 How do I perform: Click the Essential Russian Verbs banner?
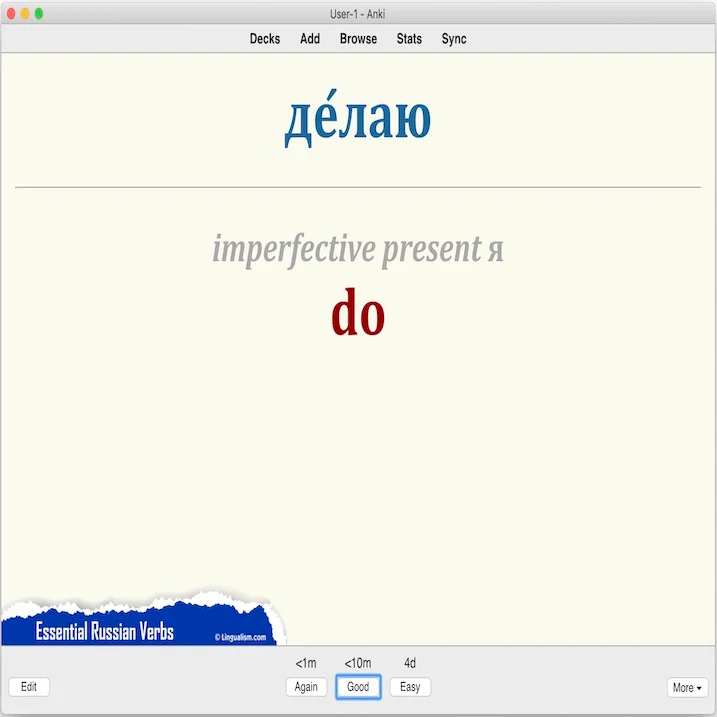[105, 631]
